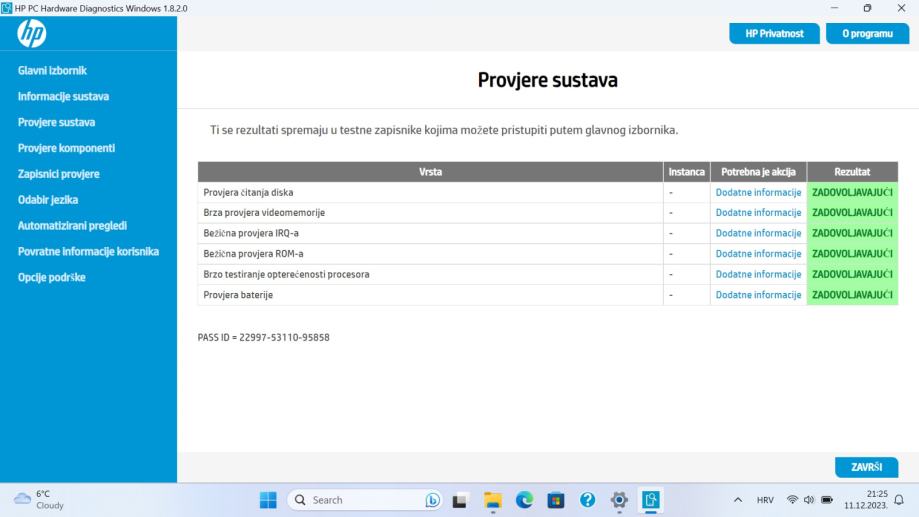Click ZADOVOLJAVAJUĆI result for Provjera čitanja diska
The image size is (919, 517).
pyautogui.click(x=852, y=192)
